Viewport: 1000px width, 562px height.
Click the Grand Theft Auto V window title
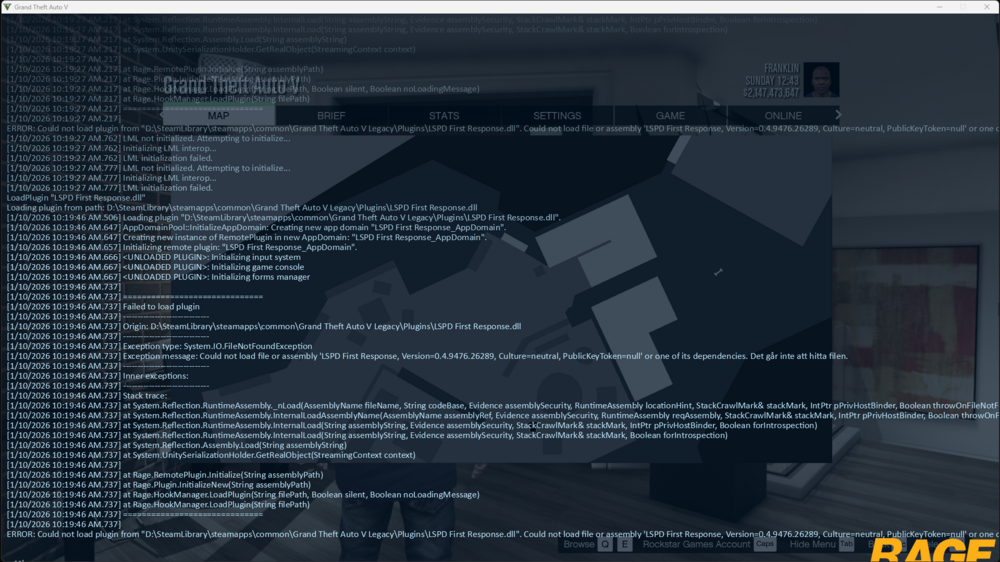coord(41,7)
